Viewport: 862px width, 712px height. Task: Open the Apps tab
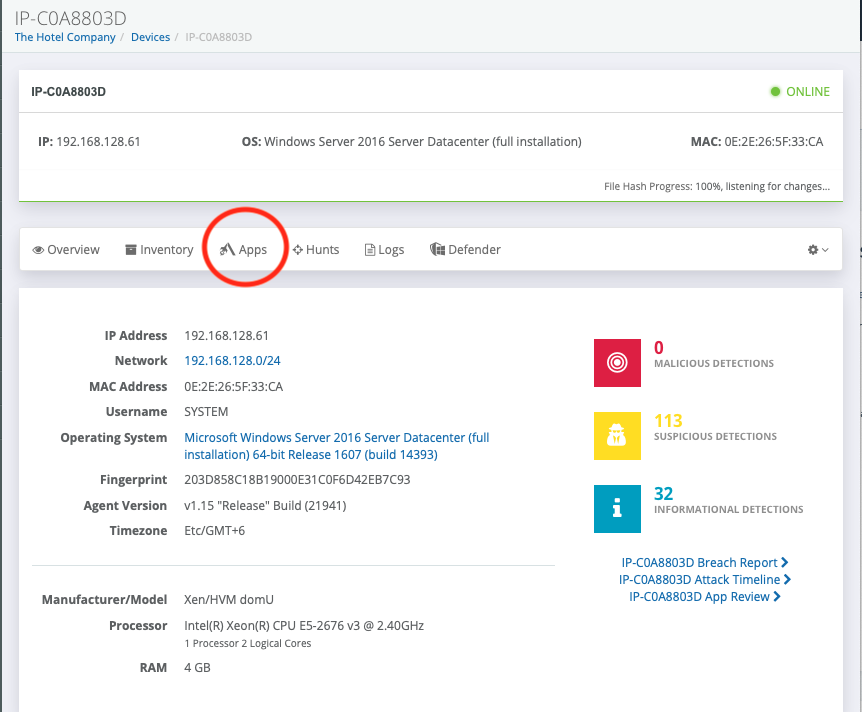(244, 250)
